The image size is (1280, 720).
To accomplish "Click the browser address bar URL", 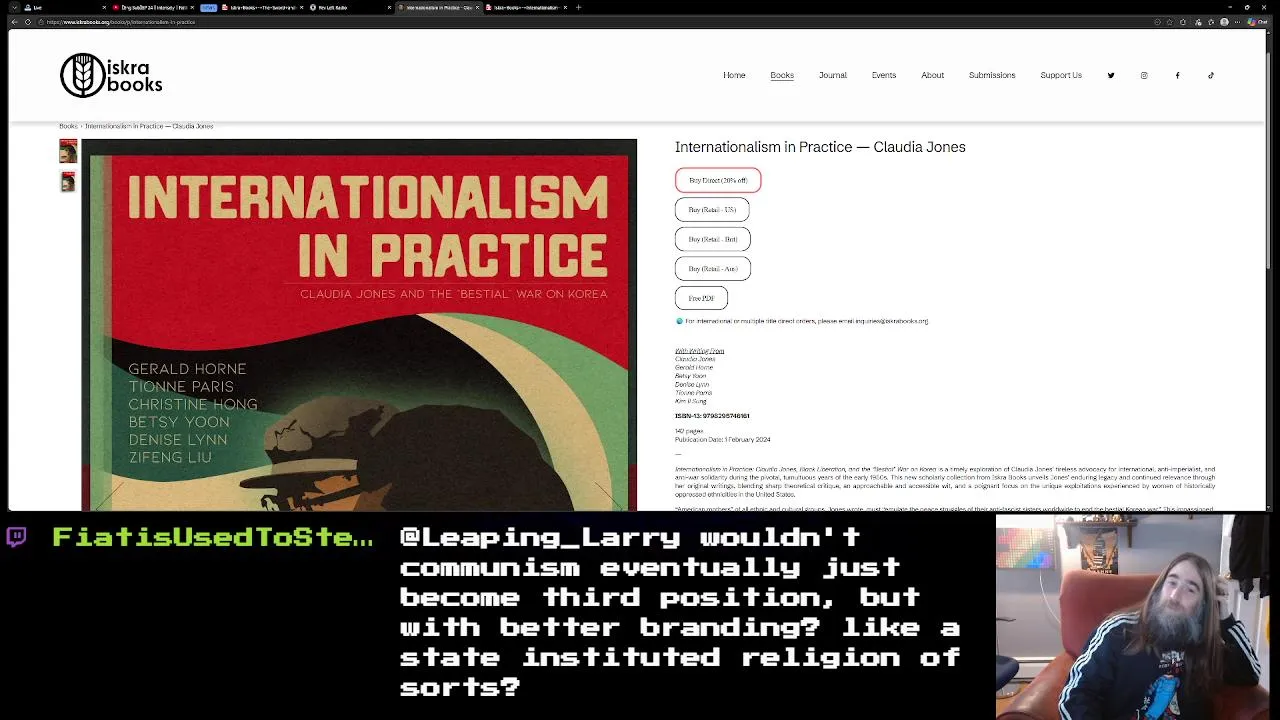I will tap(120, 22).
